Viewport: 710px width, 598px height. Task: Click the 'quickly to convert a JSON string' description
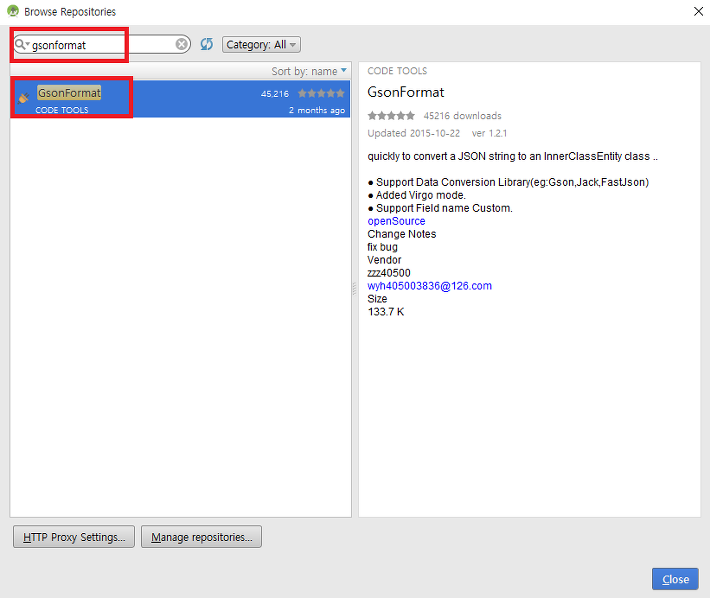[513, 156]
